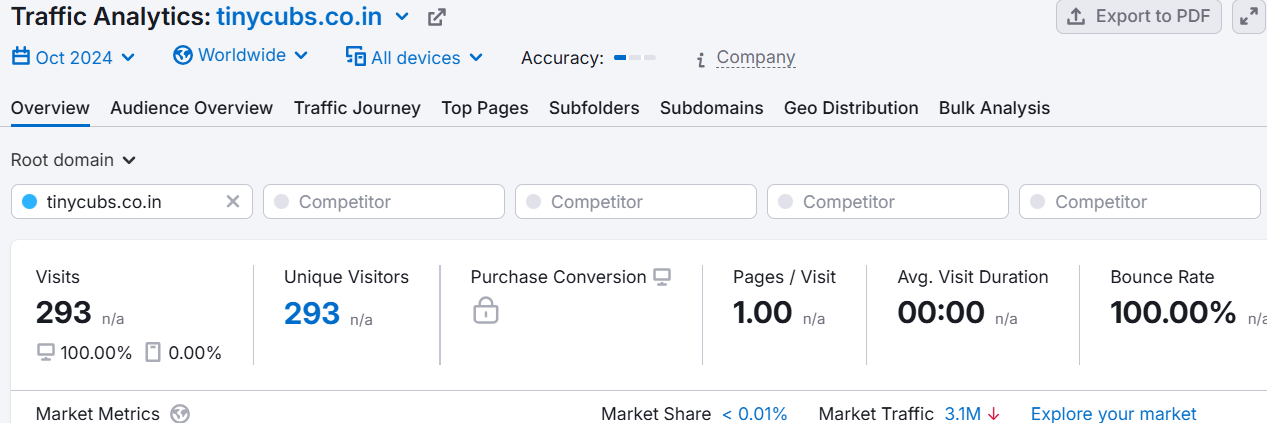The image size is (1267, 423).
Task: Expand the Root domain selector
Action: coord(74,160)
